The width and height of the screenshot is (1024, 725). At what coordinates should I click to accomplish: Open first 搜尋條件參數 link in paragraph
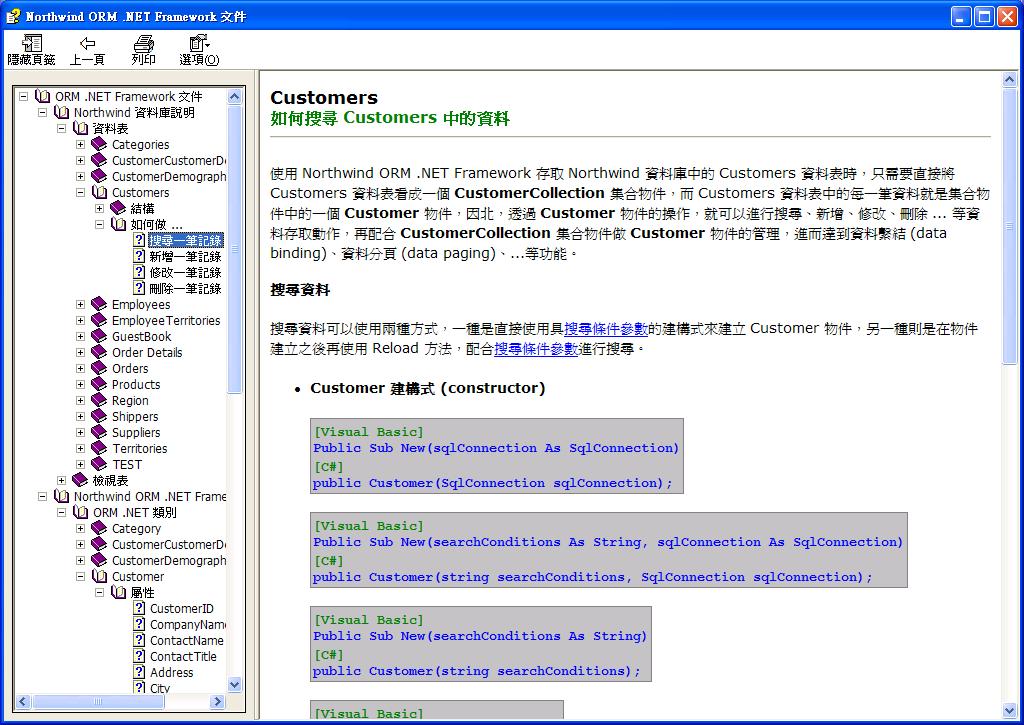click(605, 329)
